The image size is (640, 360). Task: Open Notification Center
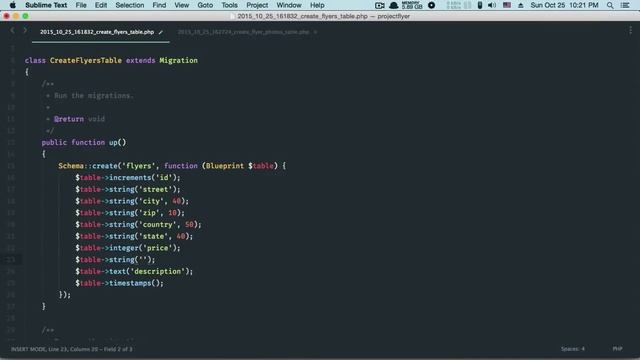[x=625, y=5]
